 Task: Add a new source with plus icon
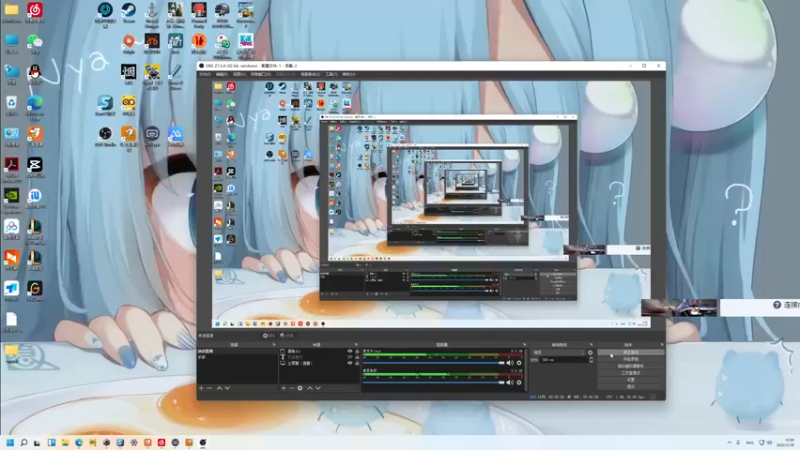(x=284, y=388)
